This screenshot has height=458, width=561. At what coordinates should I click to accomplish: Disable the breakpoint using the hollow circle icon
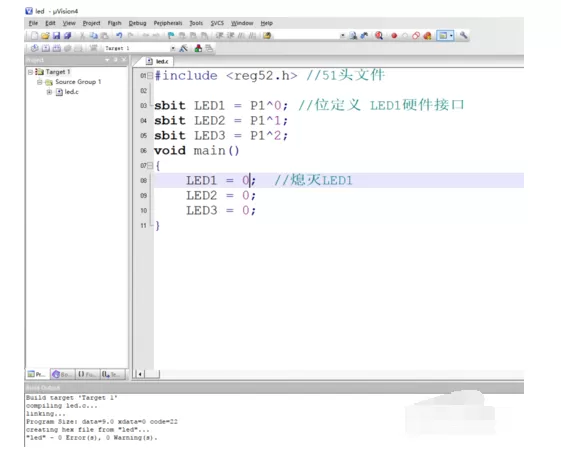(x=405, y=35)
